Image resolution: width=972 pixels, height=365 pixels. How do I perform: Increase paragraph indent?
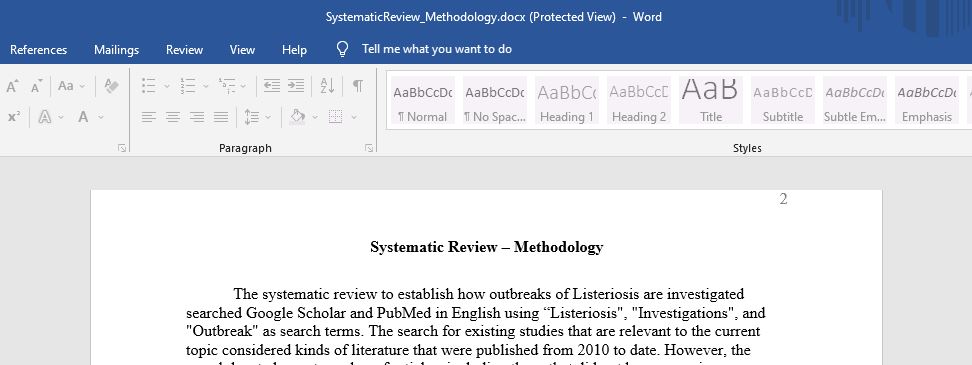tap(296, 86)
